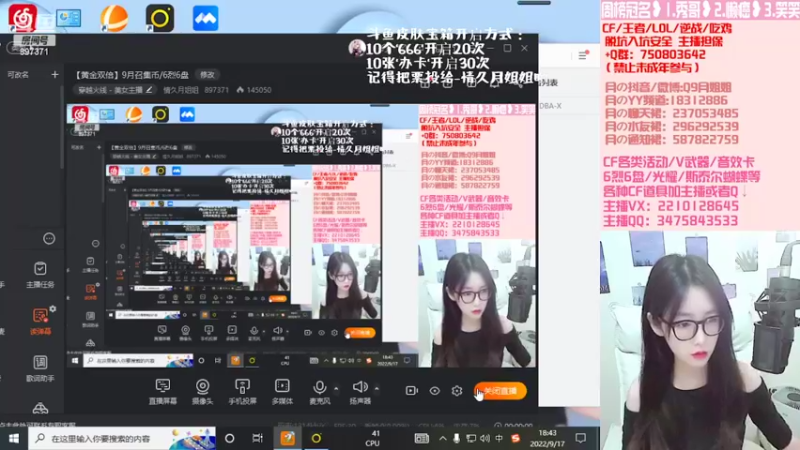Select the 手机投屏 phone casting source
This screenshot has height=450, width=800.
[x=242, y=391]
